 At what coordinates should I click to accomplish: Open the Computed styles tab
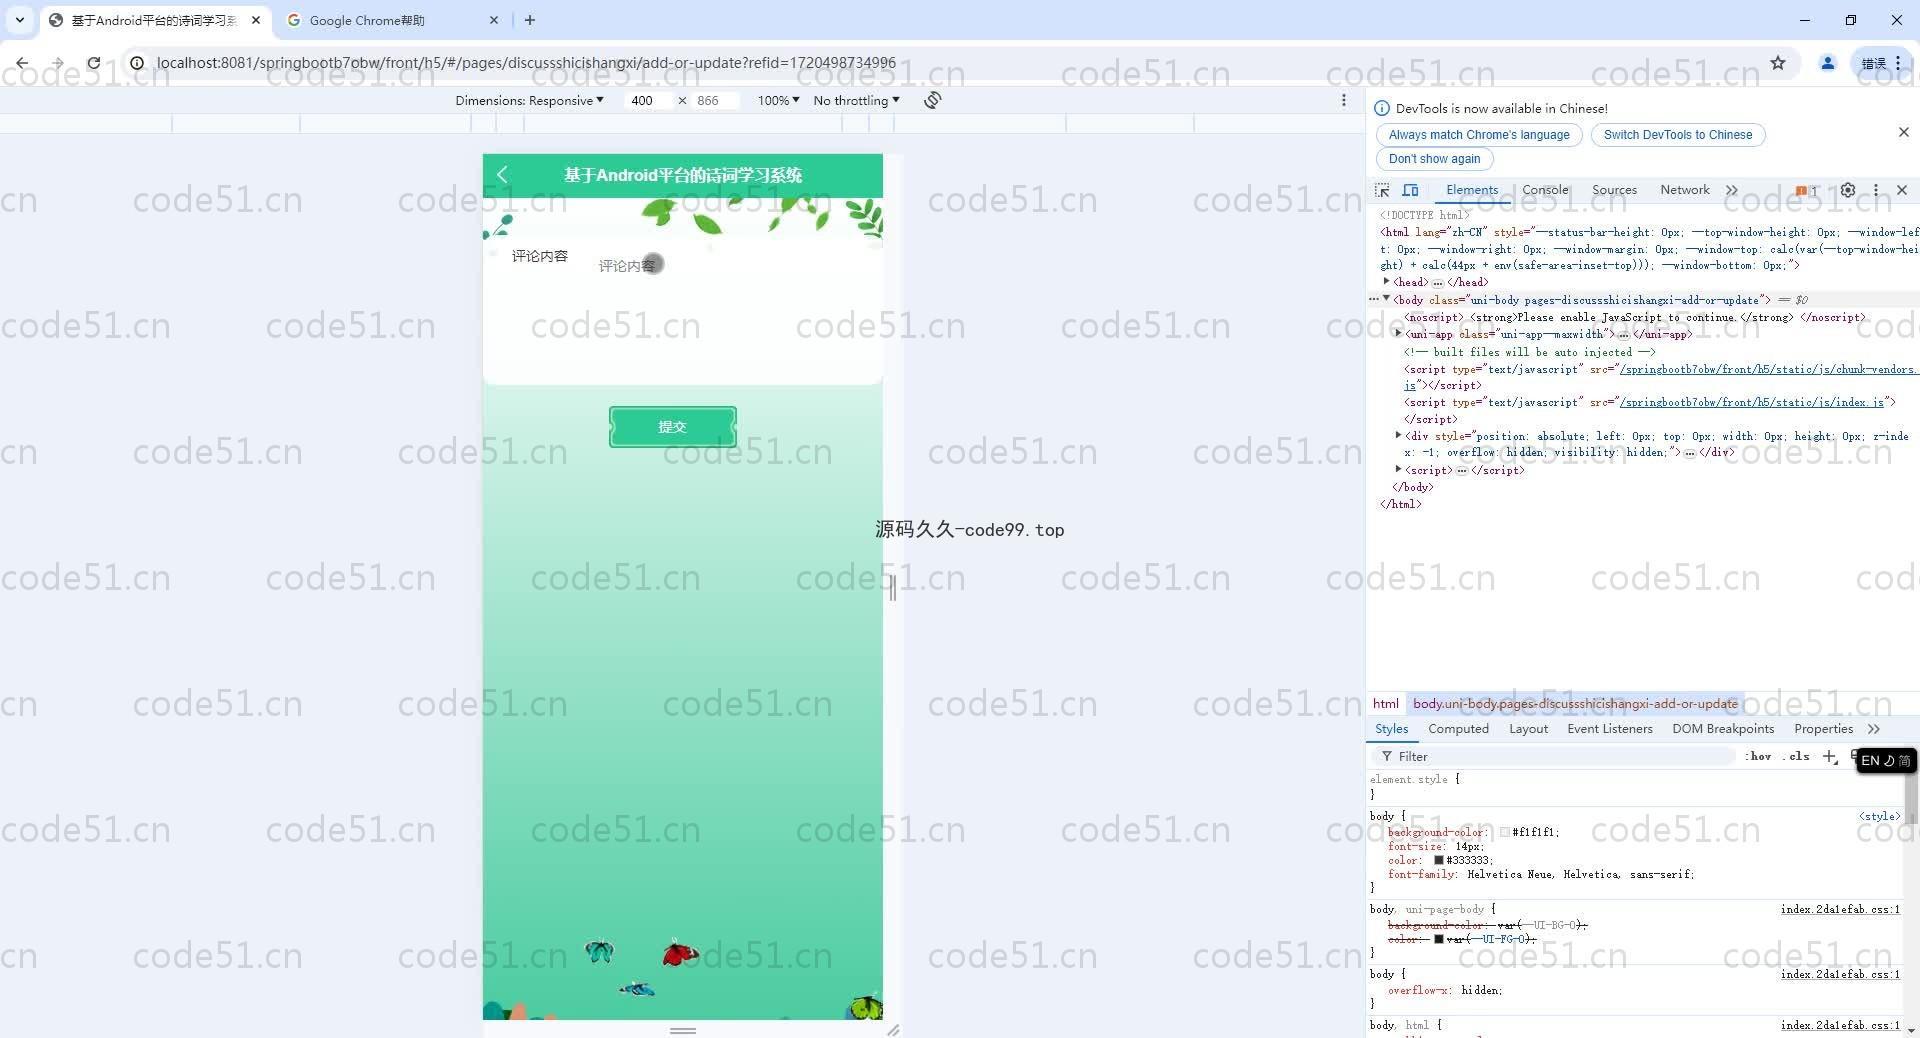(x=1458, y=729)
